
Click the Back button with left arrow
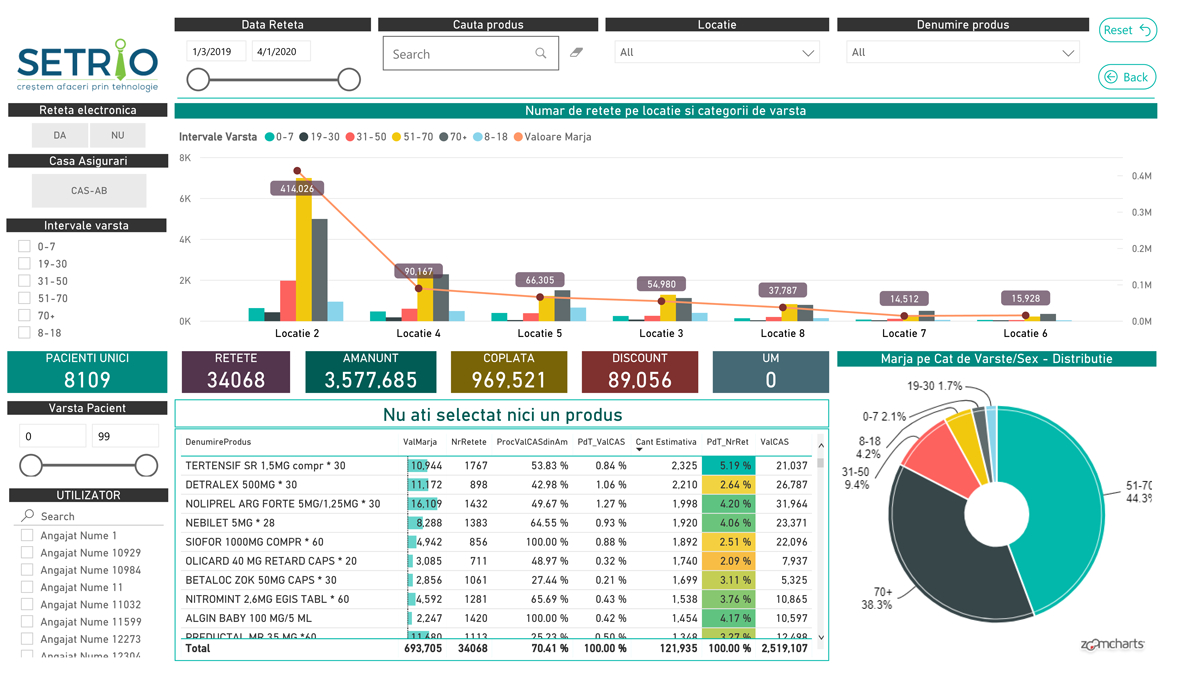(1127, 77)
